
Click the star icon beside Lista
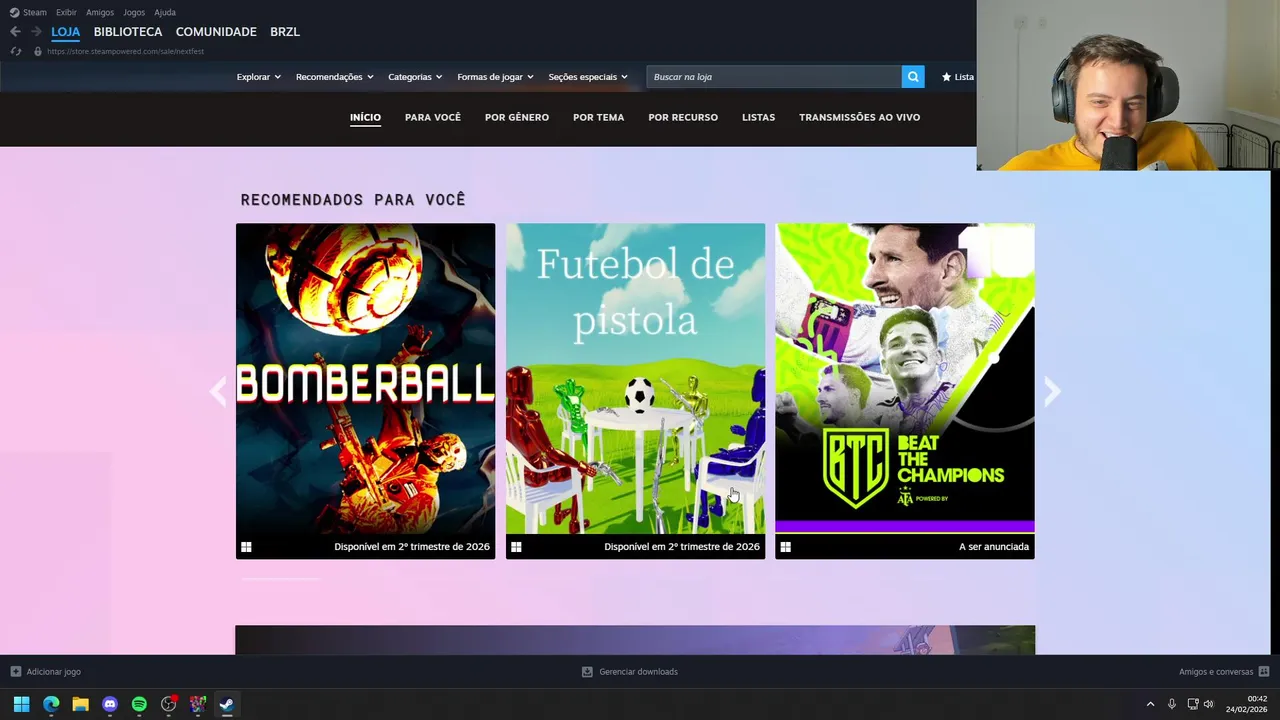pyautogui.click(x=946, y=77)
